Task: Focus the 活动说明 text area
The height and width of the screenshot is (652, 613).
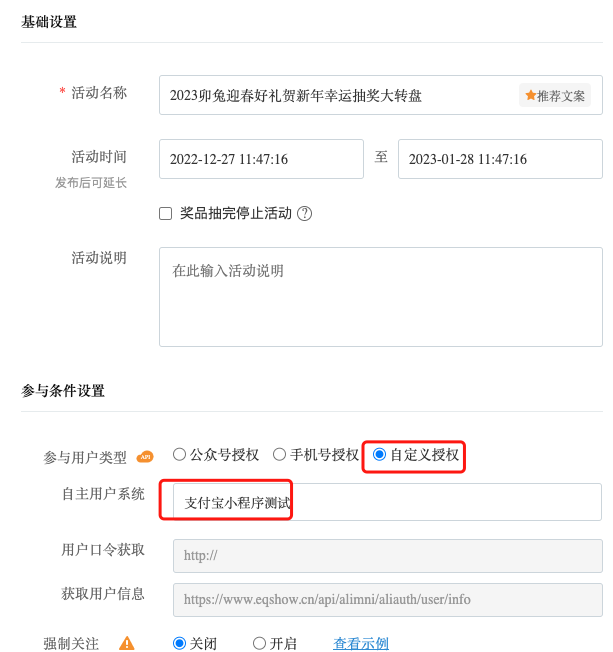Action: coord(380,297)
